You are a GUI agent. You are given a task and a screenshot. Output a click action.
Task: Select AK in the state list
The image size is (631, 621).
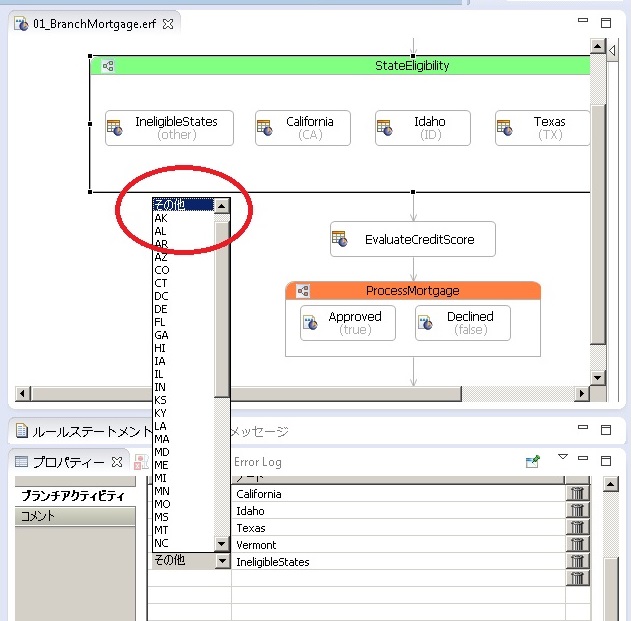click(x=184, y=218)
